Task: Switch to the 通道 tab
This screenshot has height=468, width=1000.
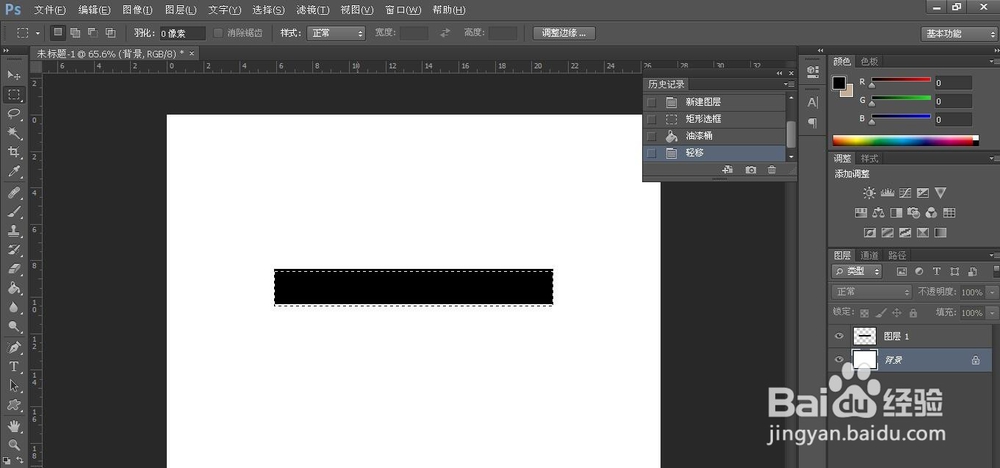Action: pos(869,255)
